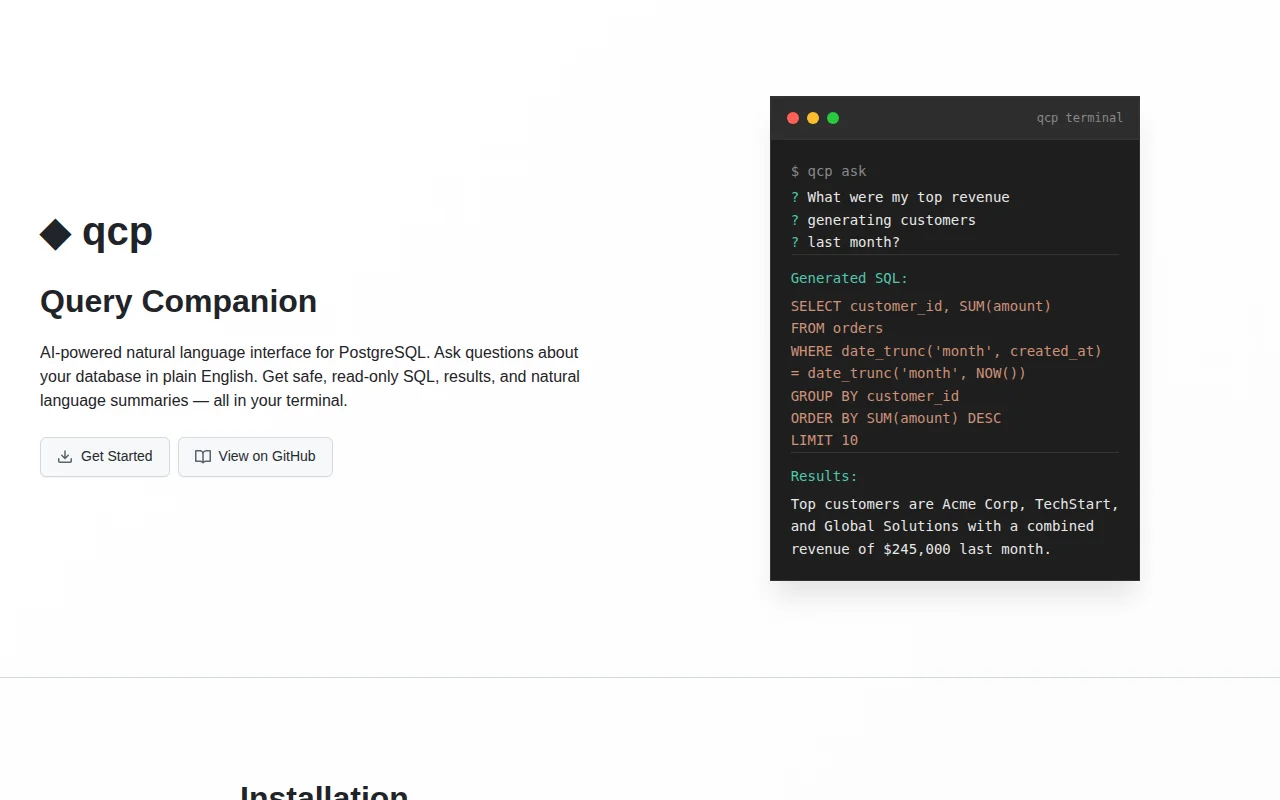Click 'and Global Solutions with a combined' line
Image resolution: width=1280 pixels, height=800 pixels.
(942, 526)
